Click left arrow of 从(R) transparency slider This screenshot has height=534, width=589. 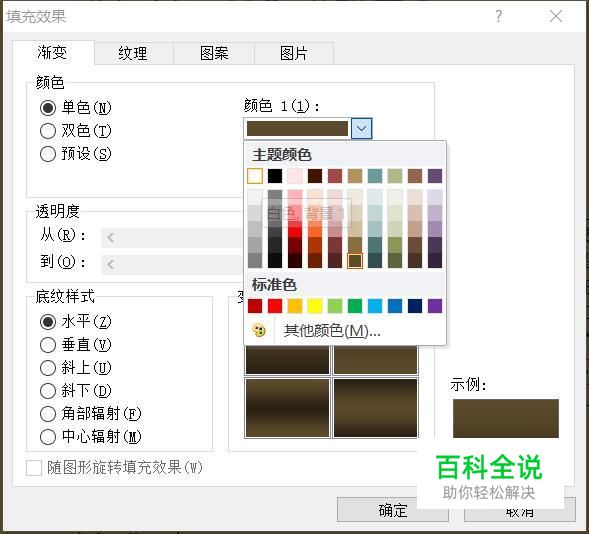tap(110, 238)
